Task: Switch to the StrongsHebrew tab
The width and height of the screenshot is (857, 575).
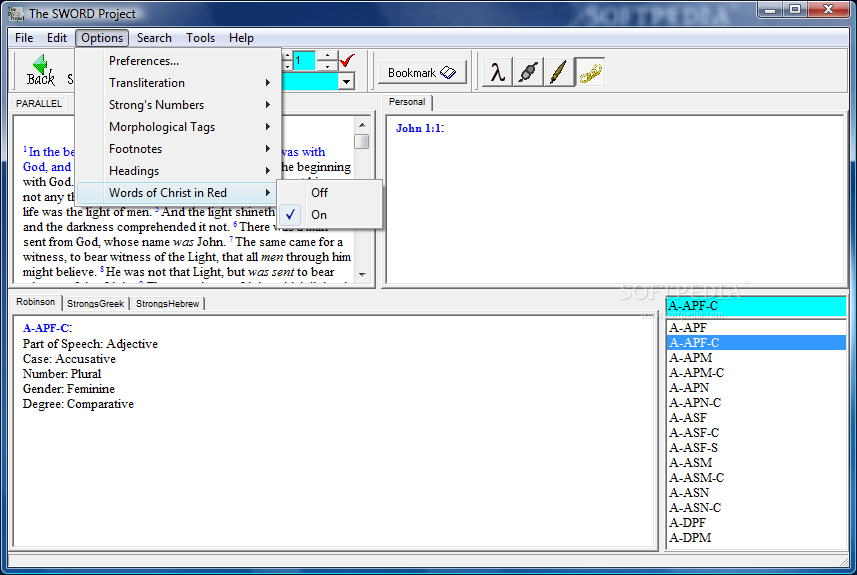Action: pos(167,303)
